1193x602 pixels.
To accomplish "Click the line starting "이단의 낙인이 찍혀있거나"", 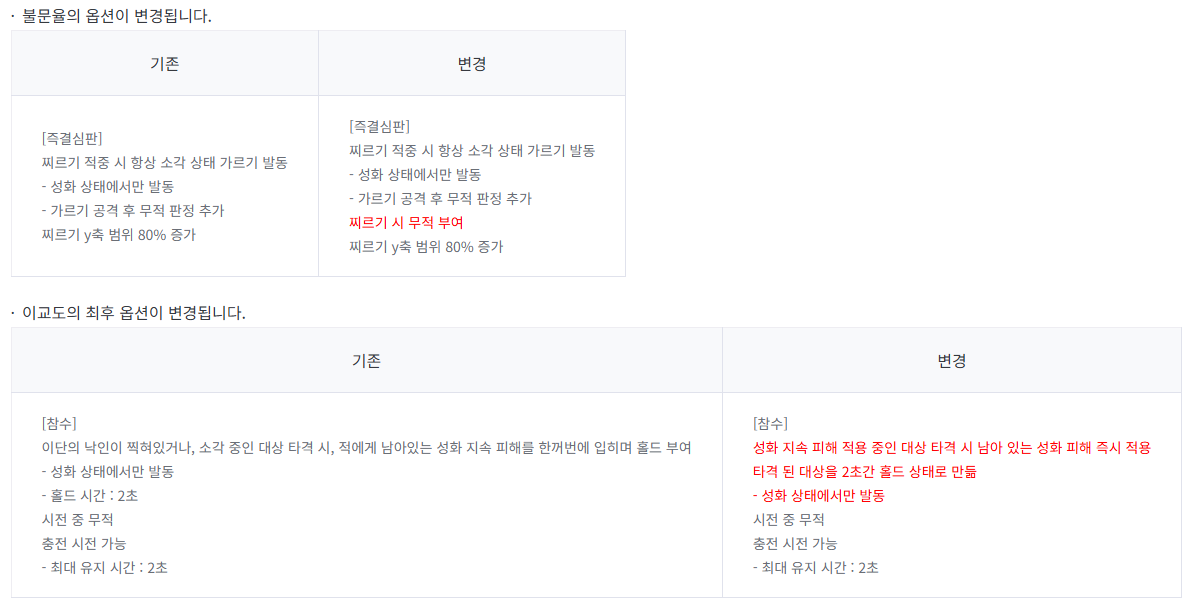I will coord(366,447).
